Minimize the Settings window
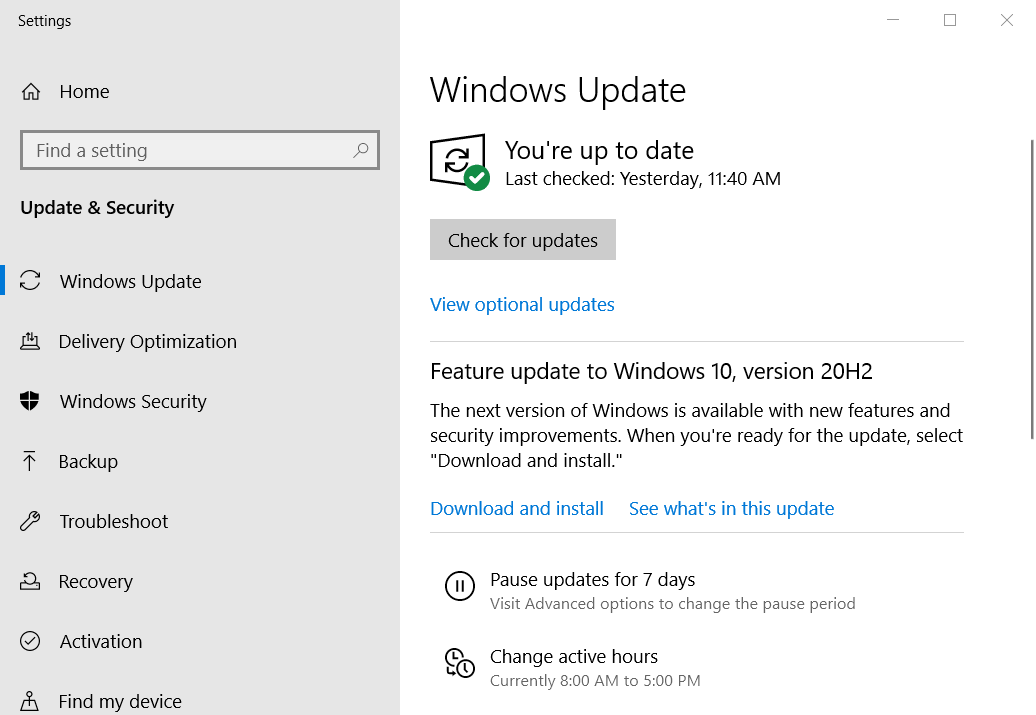The image size is (1036, 715). pos(893,20)
